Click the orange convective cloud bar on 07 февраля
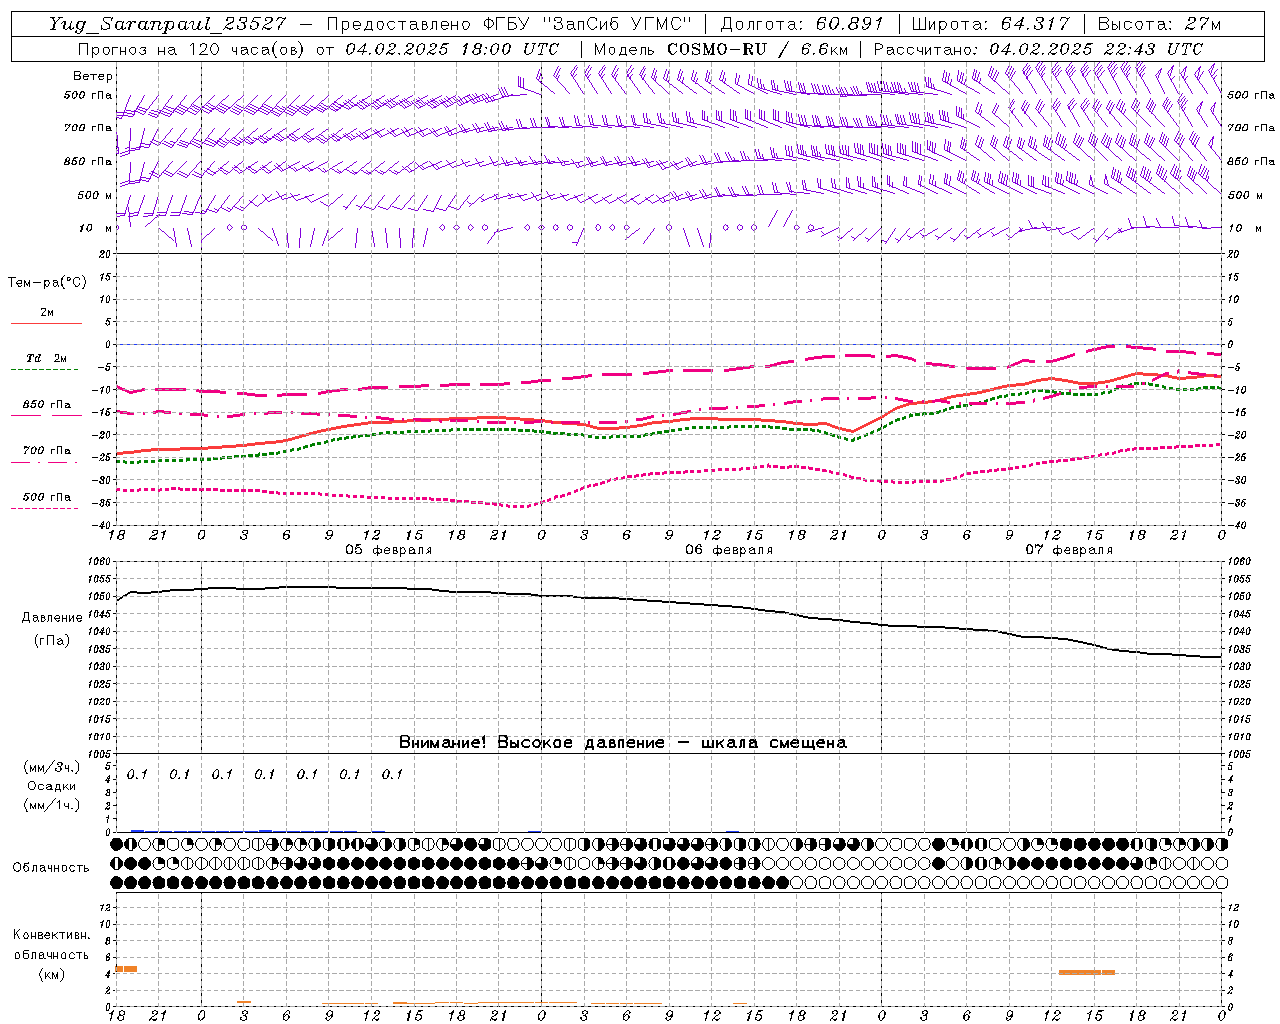Viewport: 1280px width, 1024px height. coord(1087,972)
